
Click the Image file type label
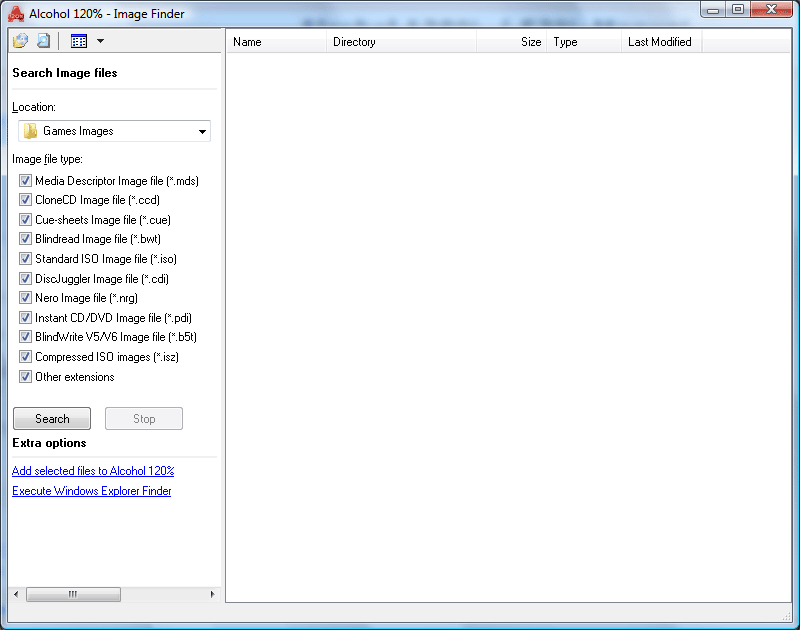(x=47, y=159)
